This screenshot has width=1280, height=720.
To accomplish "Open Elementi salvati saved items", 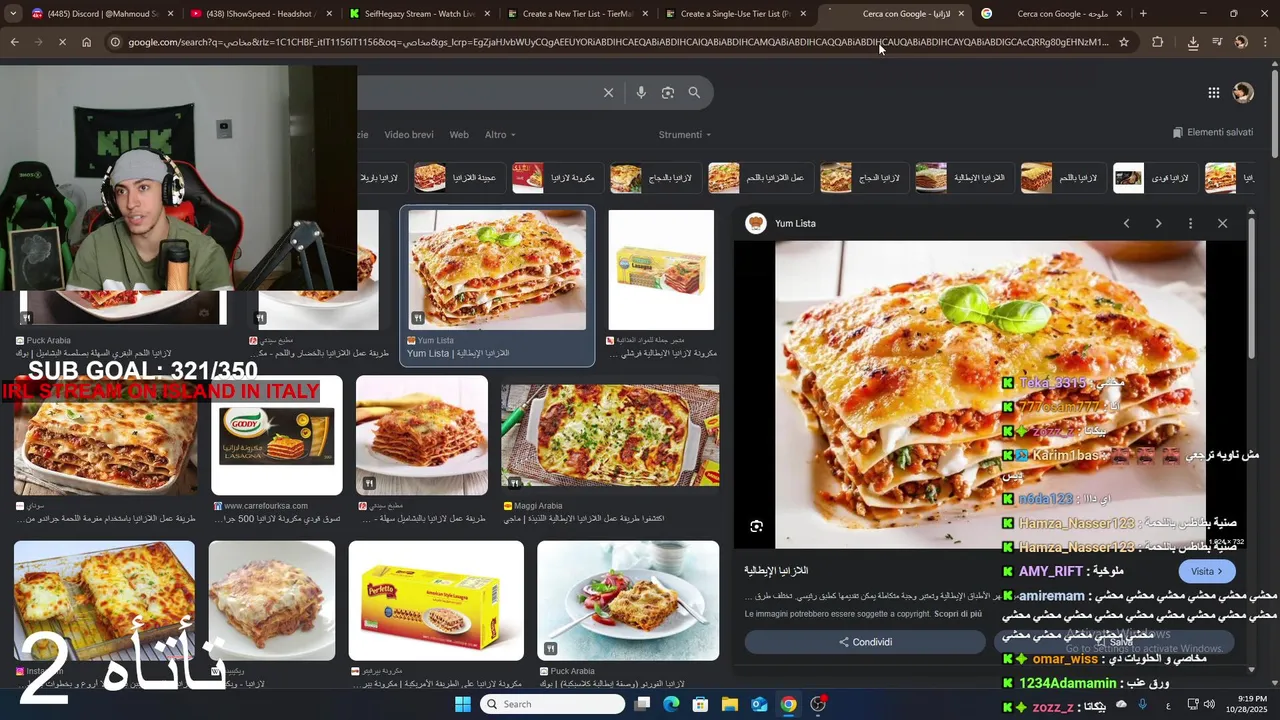I will tap(1212, 132).
